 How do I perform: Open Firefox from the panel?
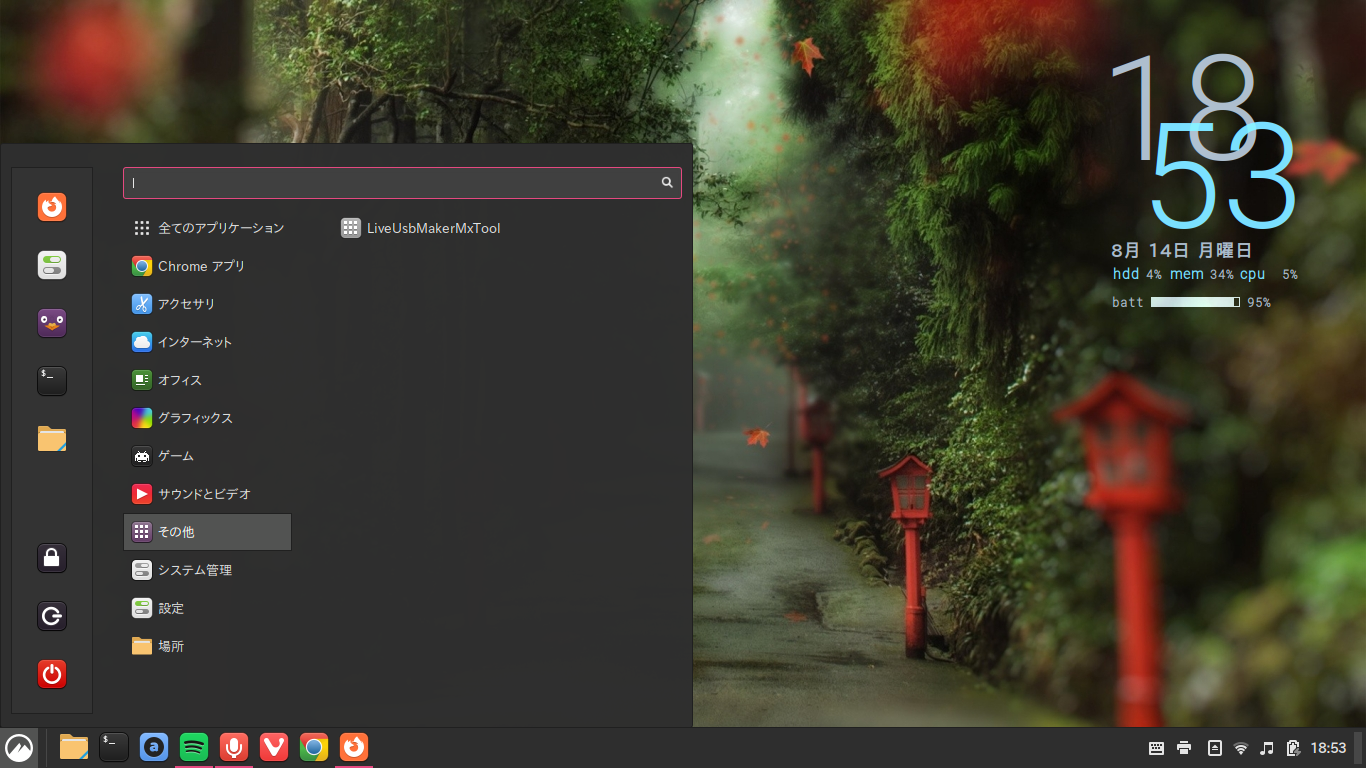pyautogui.click(x=354, y=747)
